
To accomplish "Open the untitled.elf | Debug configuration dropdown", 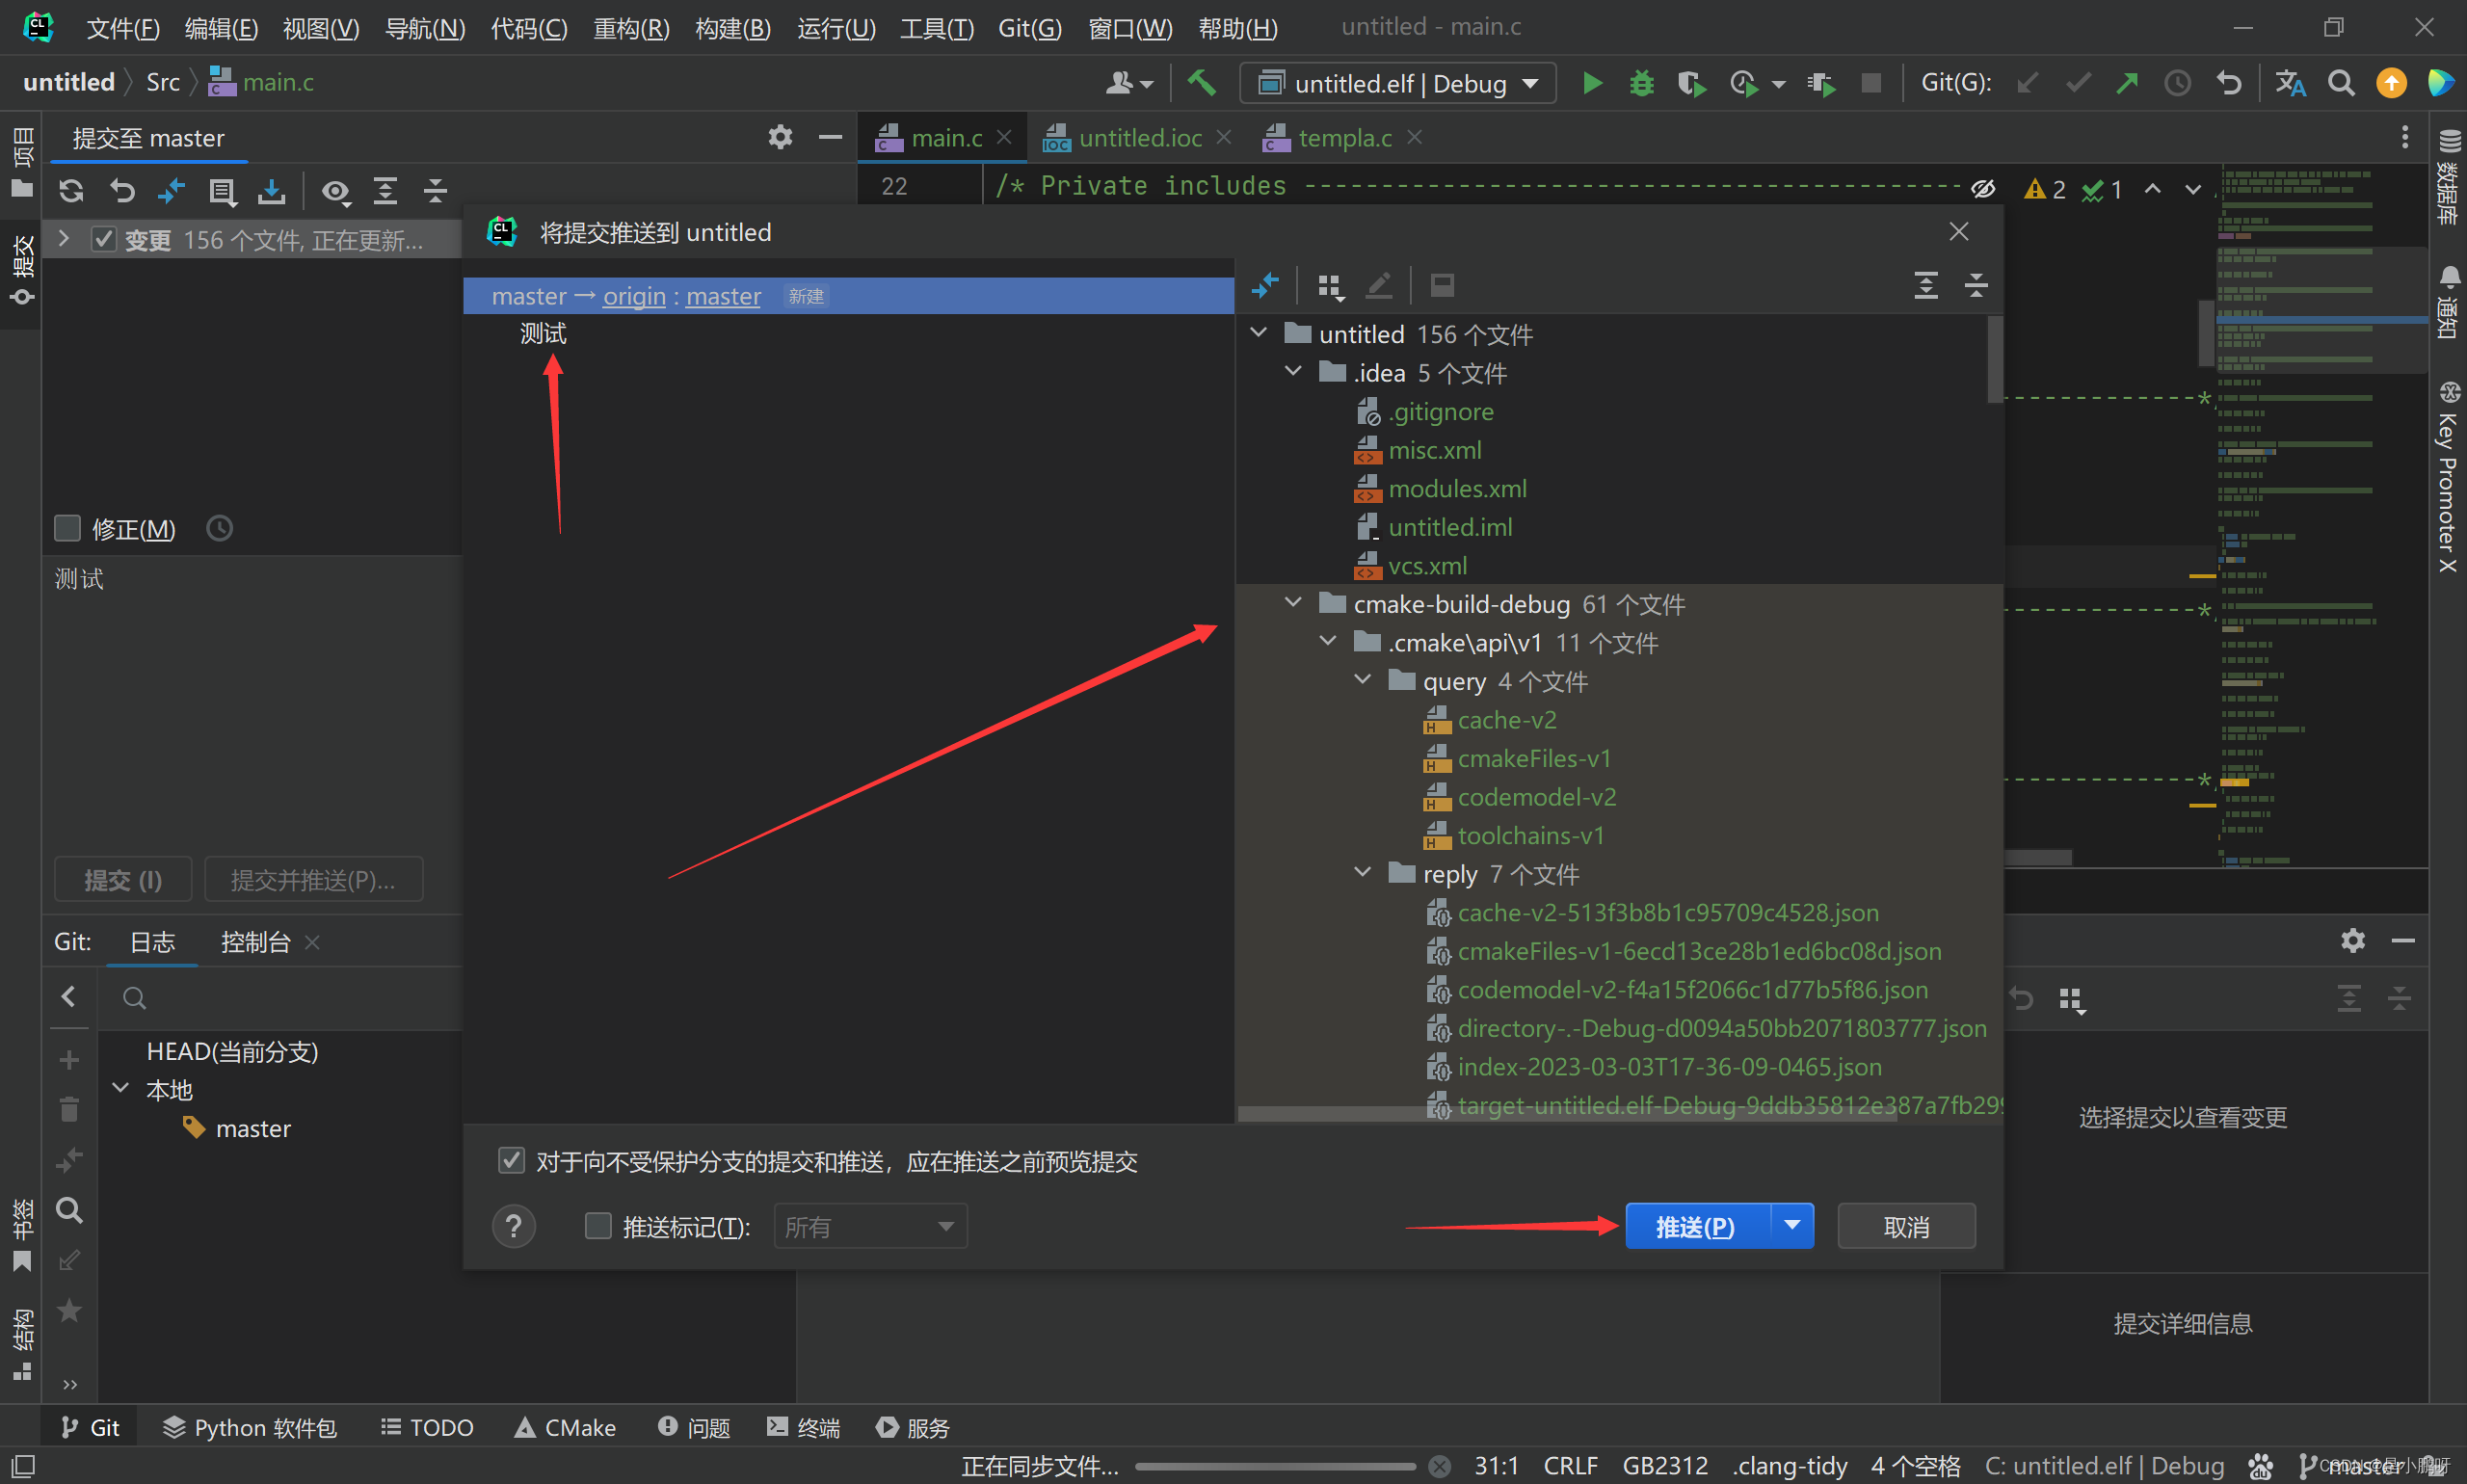I will (x=1398, y=83).
